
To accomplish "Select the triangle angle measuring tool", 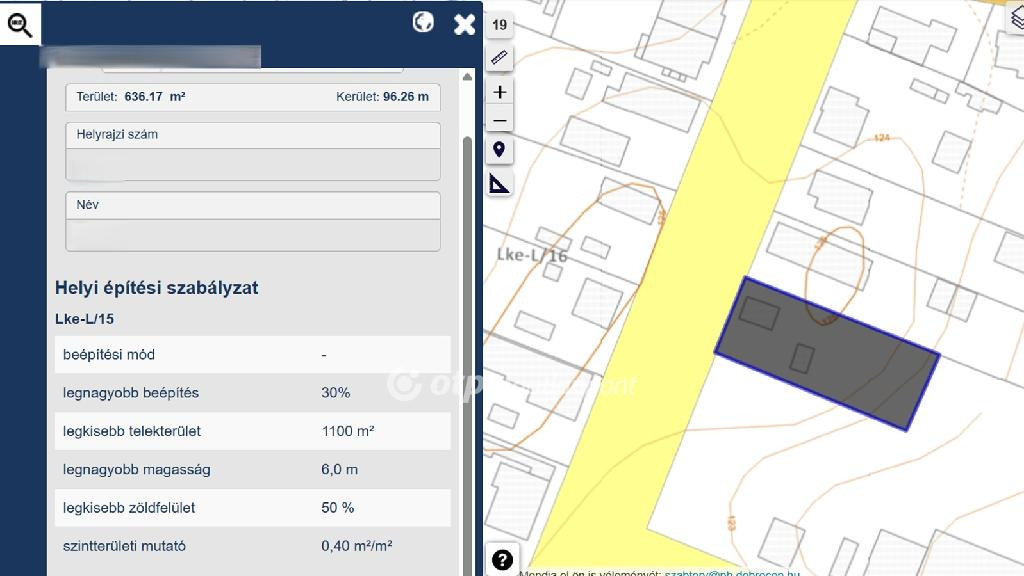I will pos(499,183).
